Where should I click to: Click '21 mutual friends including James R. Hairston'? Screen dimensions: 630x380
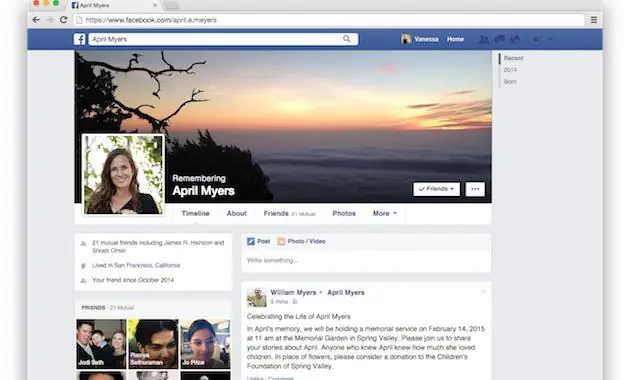coord(158,247)
